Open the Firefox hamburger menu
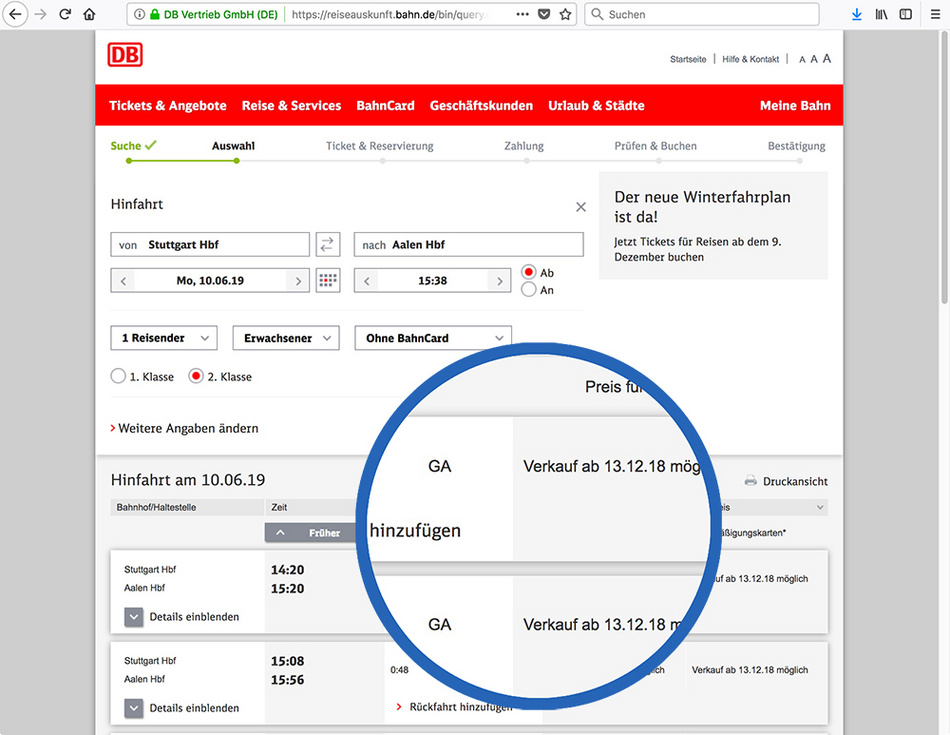Screen dimensions: 950x735 (935, 14)
